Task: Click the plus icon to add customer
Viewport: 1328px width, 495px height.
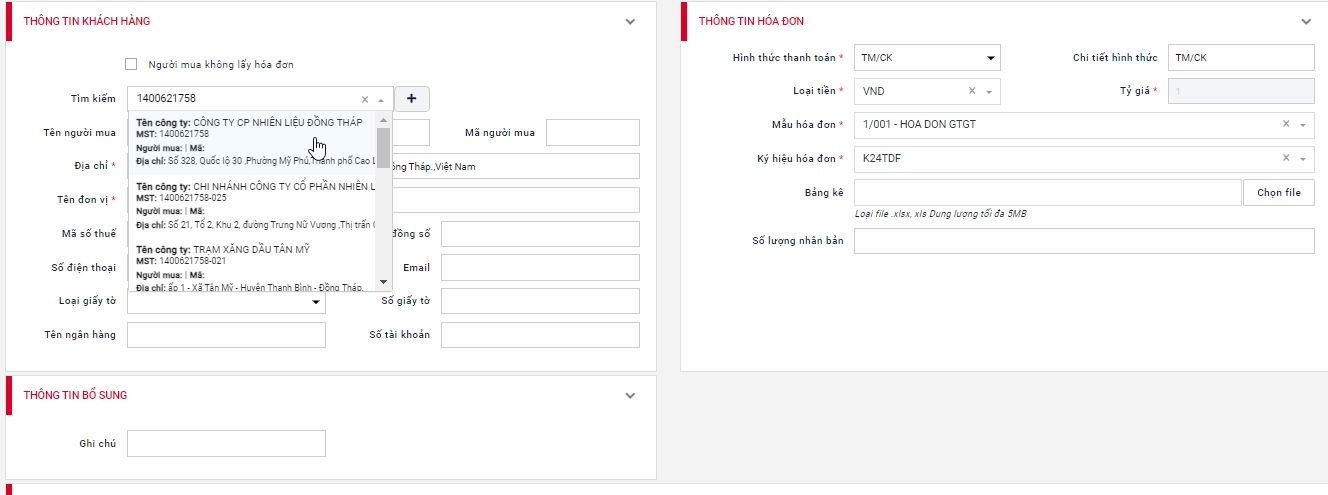Action: [412, 99]
